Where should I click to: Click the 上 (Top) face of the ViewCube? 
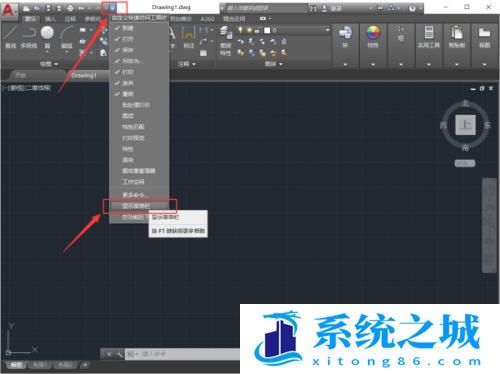pyautogui.click(x=465, y=125)
